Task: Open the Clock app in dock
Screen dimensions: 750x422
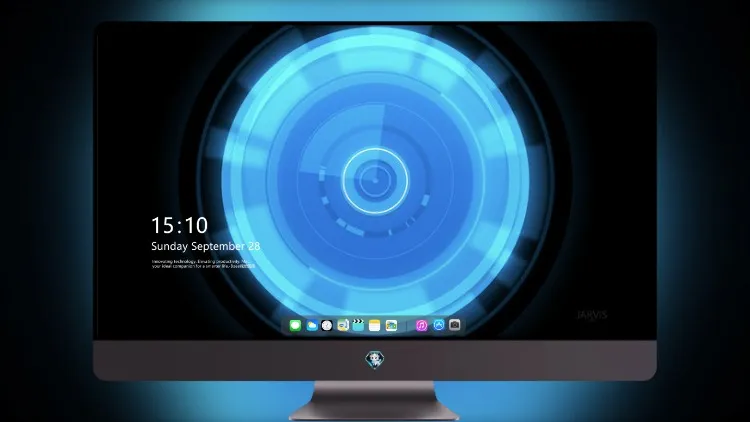Action: pos(327,325)
